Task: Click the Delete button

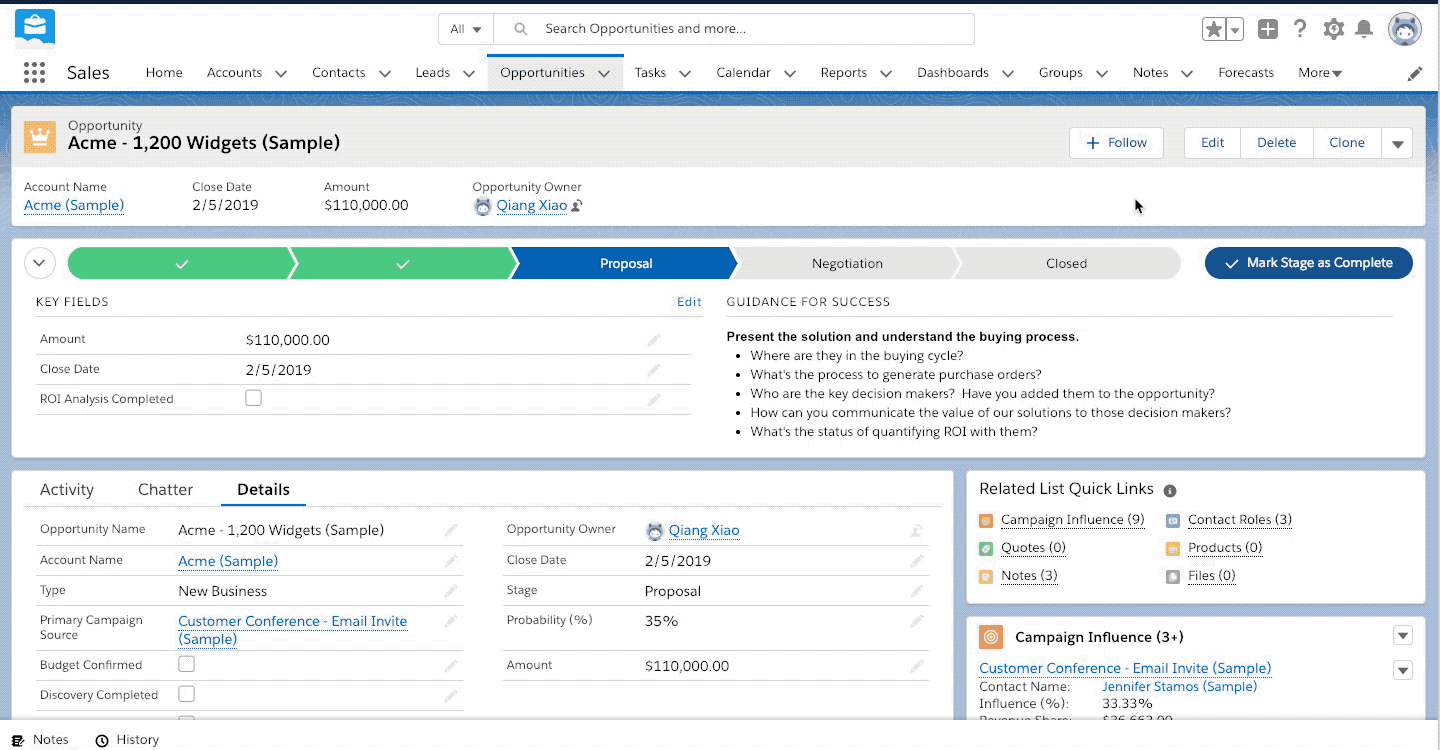Action: (x=1277, y=143)
